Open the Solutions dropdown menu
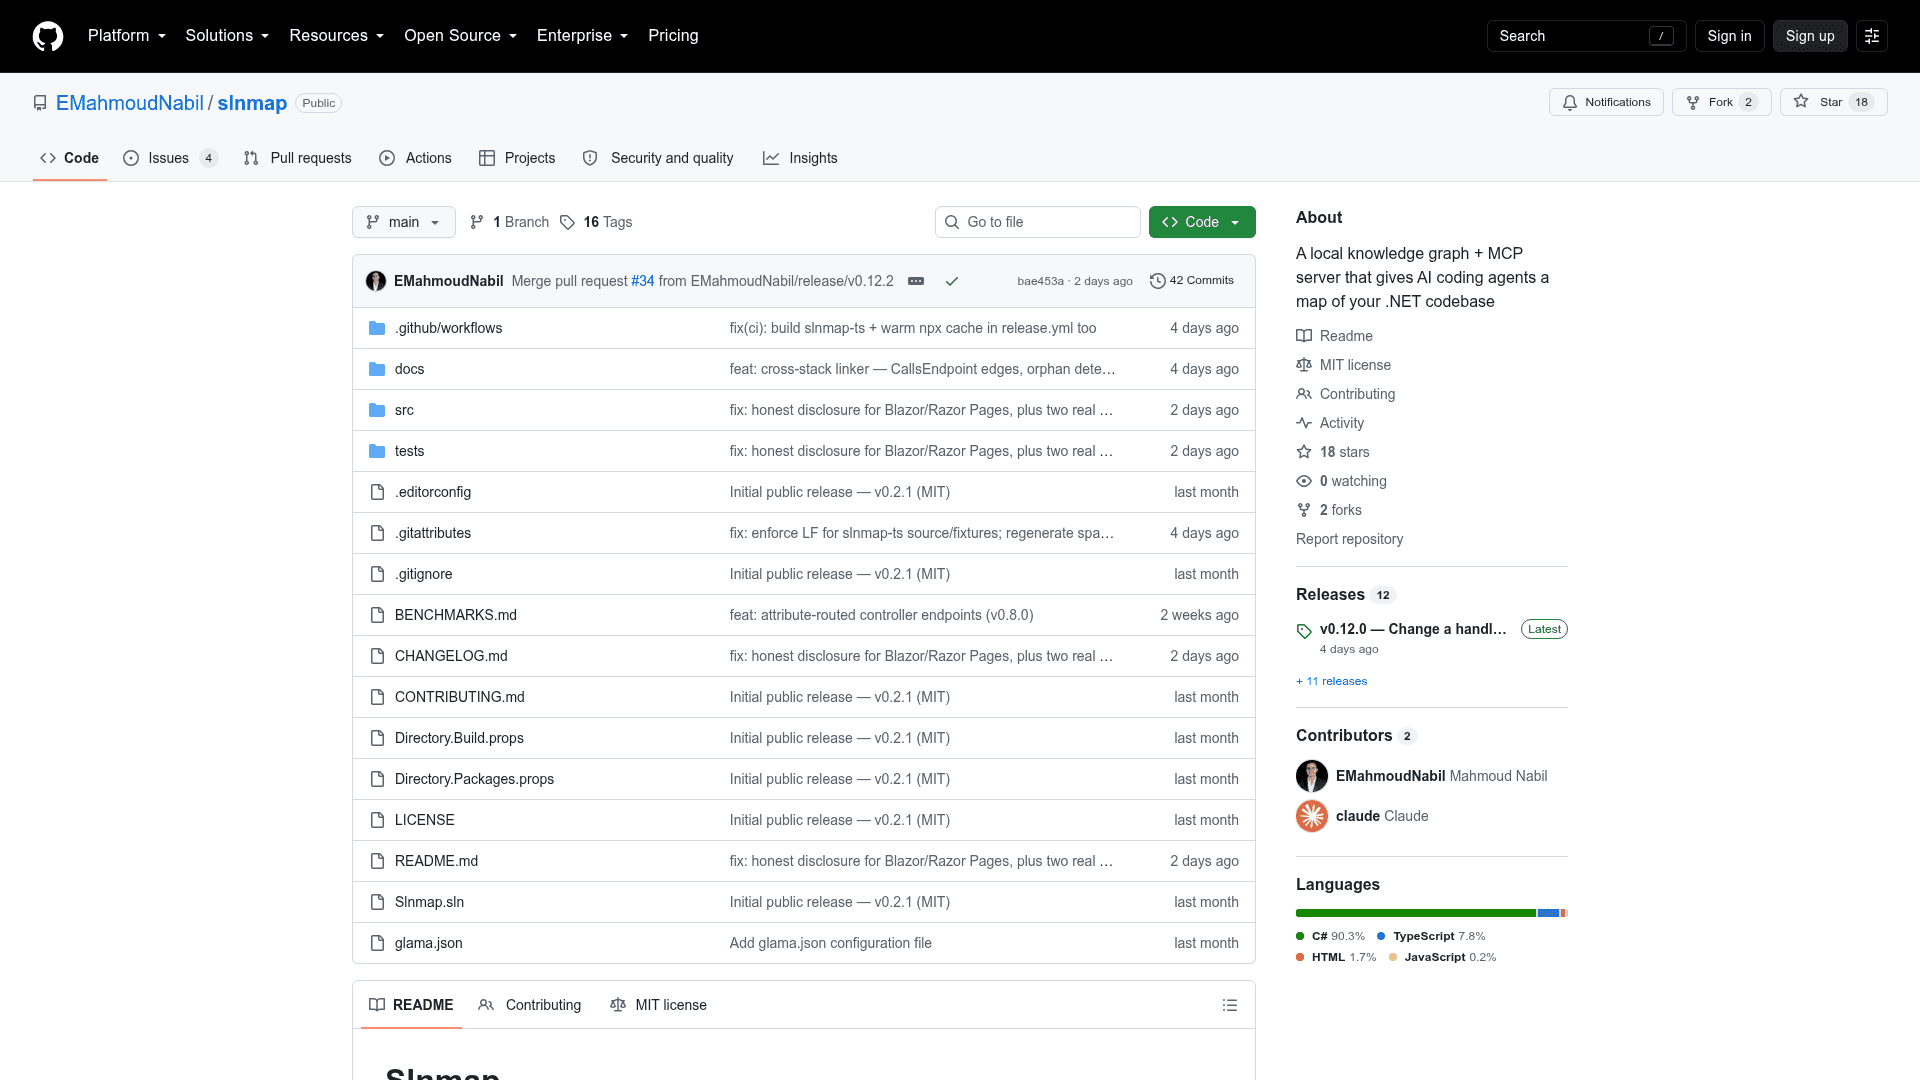The image size is (1920, 1080). 227,36
